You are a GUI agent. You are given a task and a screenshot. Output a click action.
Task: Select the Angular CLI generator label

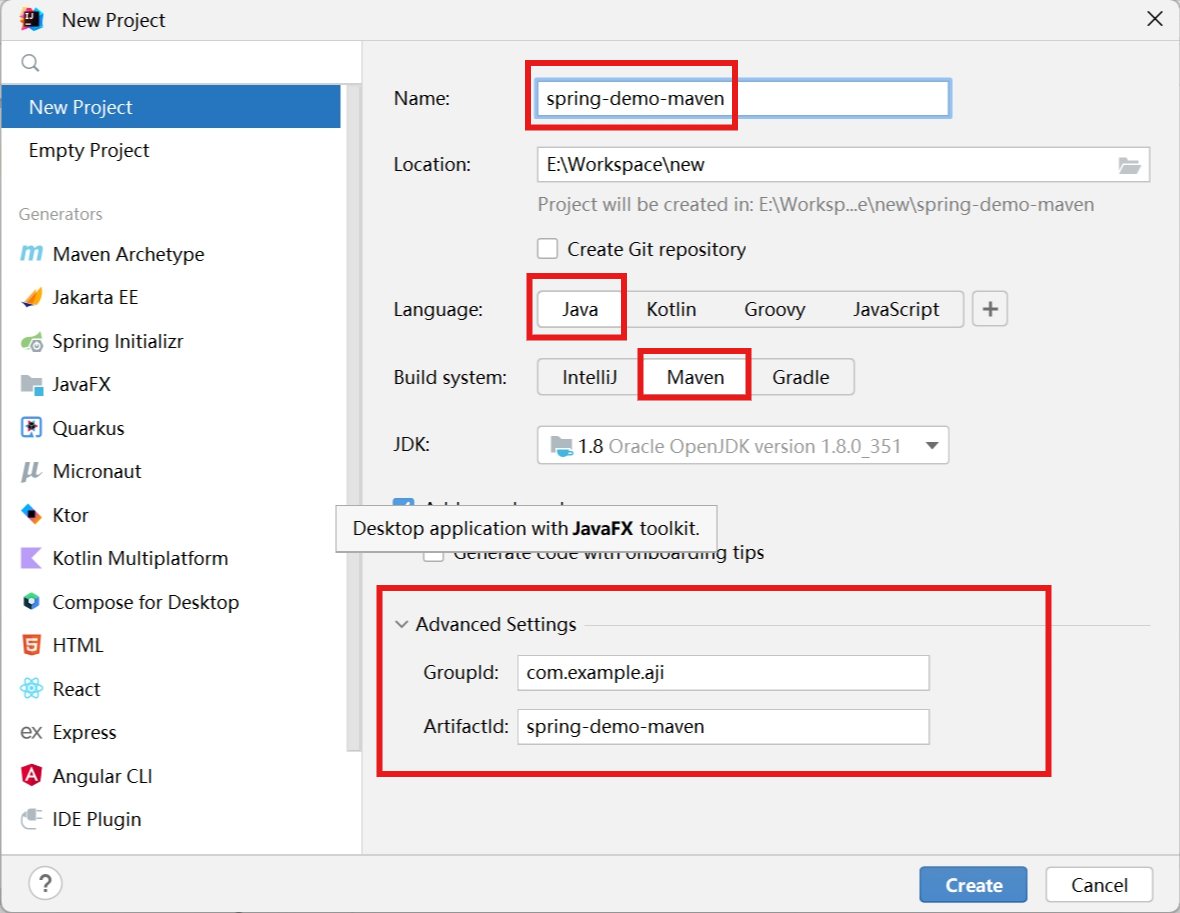coord(102,776)
